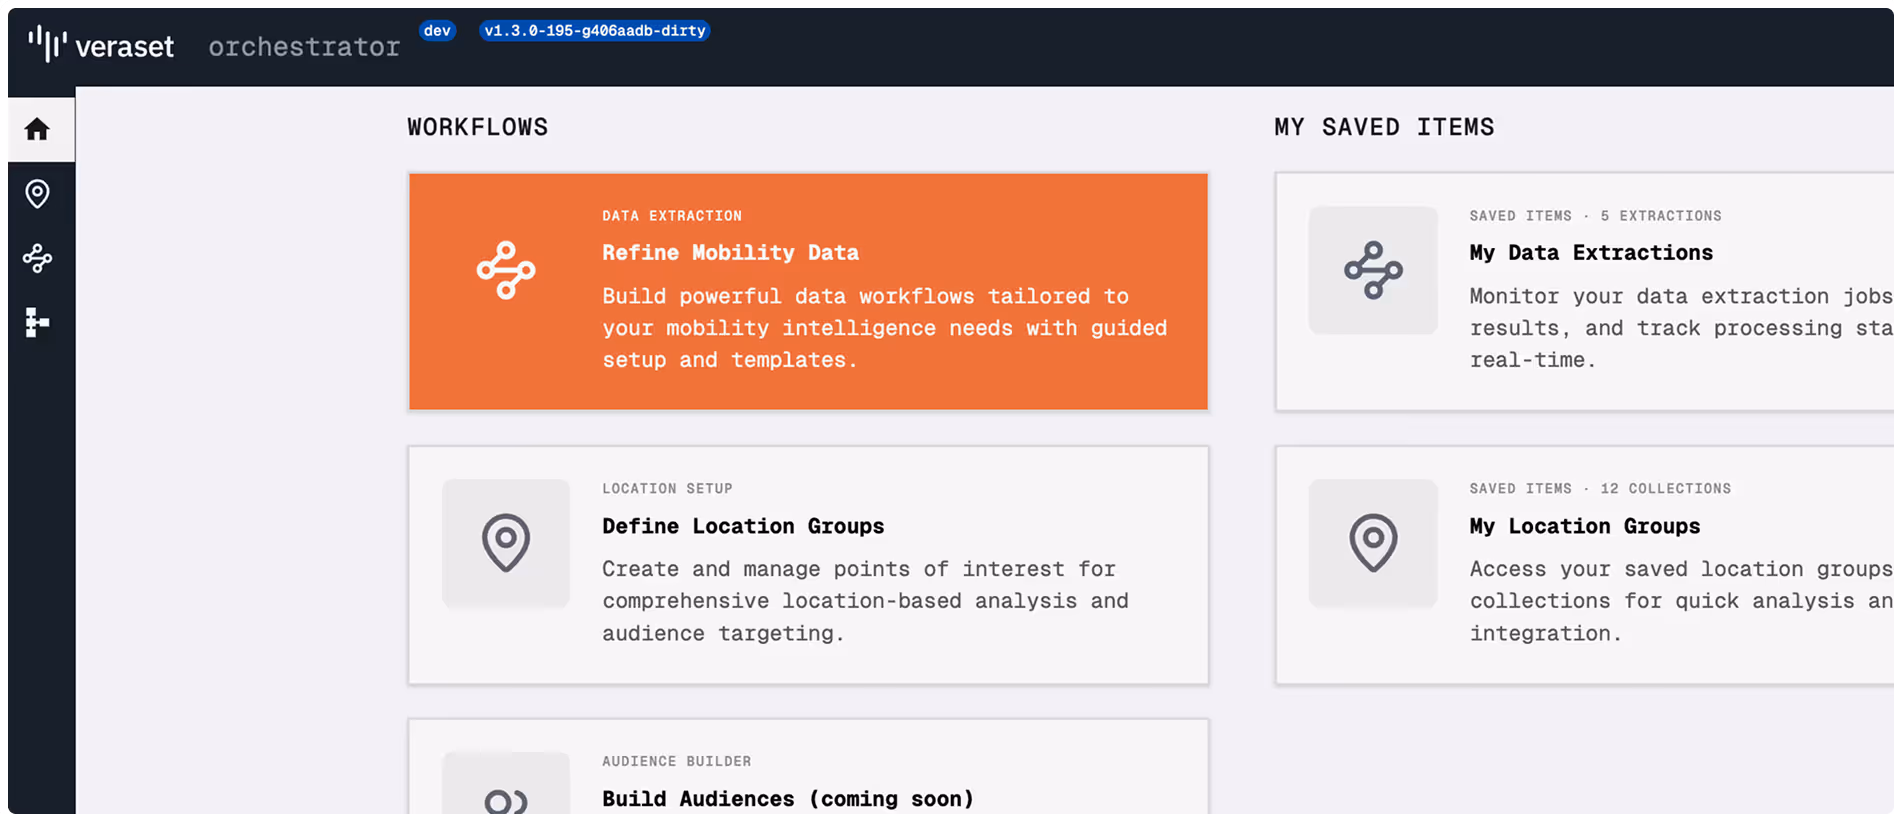Open the location pin sidebar icon
Image resolution: width=1894 pixels, height=814 pixels.
[37, 194]
